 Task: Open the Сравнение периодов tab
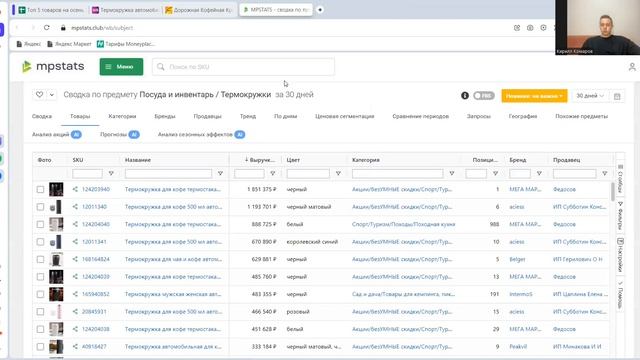point(420,116)
